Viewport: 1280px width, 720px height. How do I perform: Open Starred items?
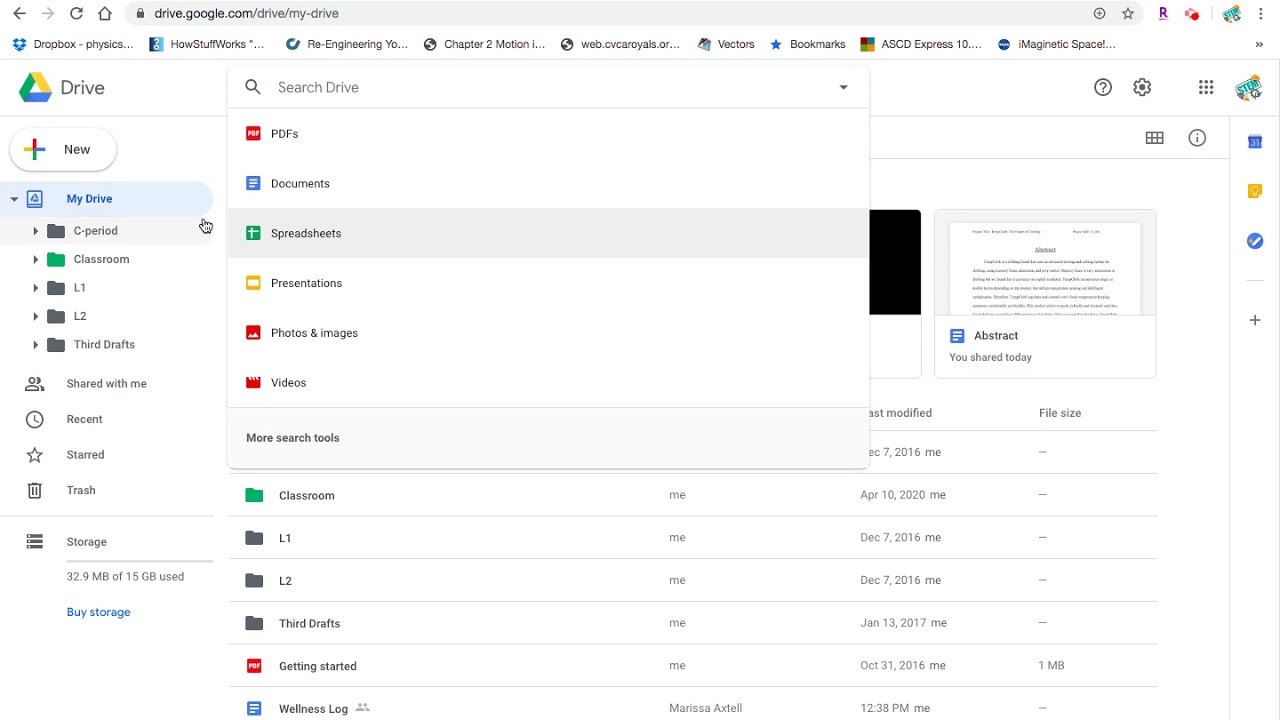(x=85, y=455)
